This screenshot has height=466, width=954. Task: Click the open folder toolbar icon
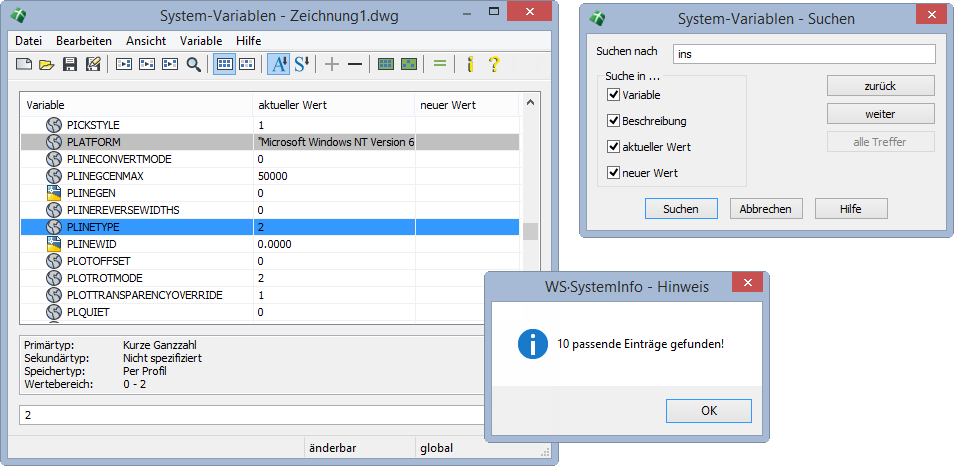tap(46, 65)
